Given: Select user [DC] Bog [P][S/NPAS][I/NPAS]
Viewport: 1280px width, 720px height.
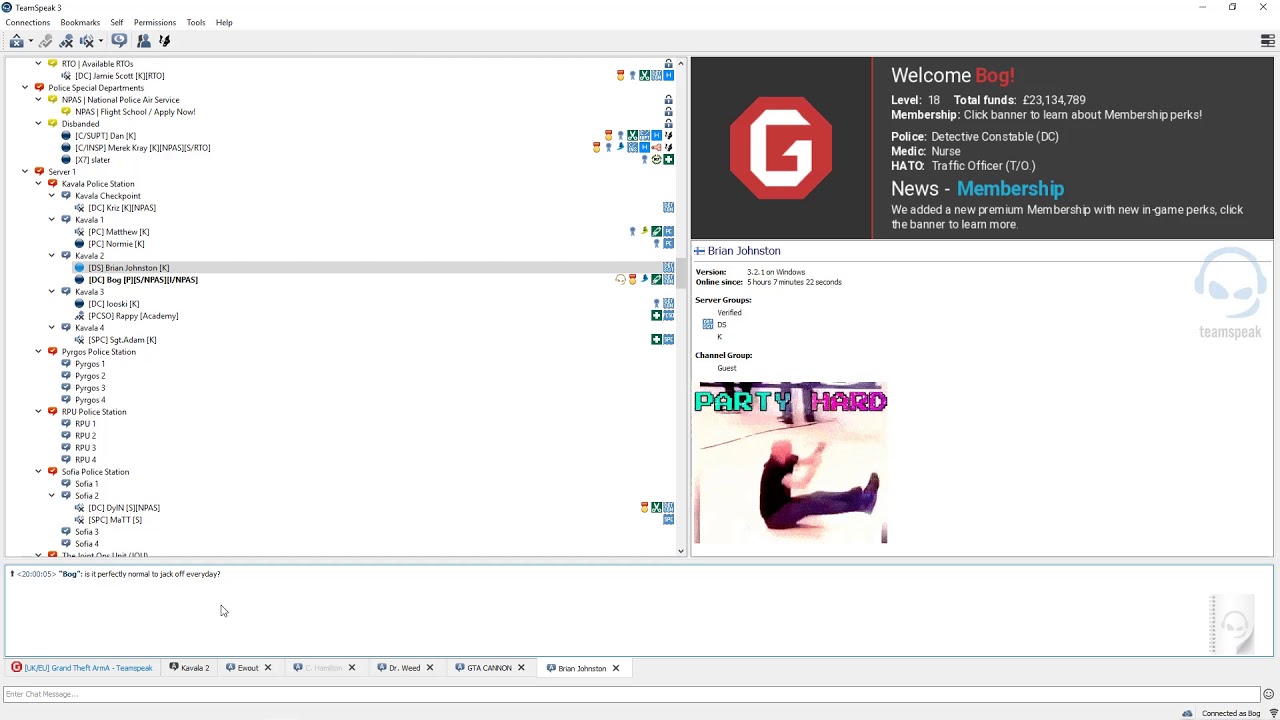Looking at the screenshot, I should pos(143,280).
